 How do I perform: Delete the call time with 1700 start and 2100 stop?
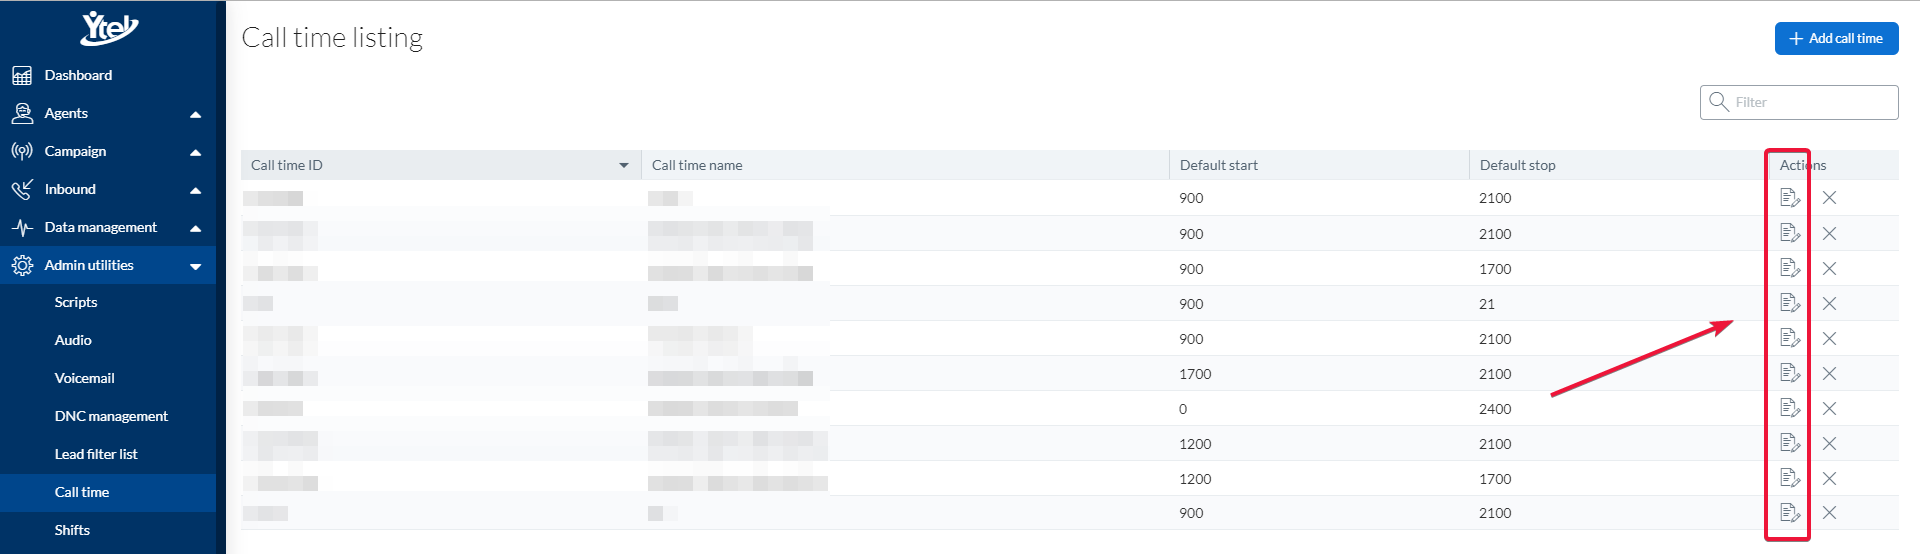point(1829,373)
